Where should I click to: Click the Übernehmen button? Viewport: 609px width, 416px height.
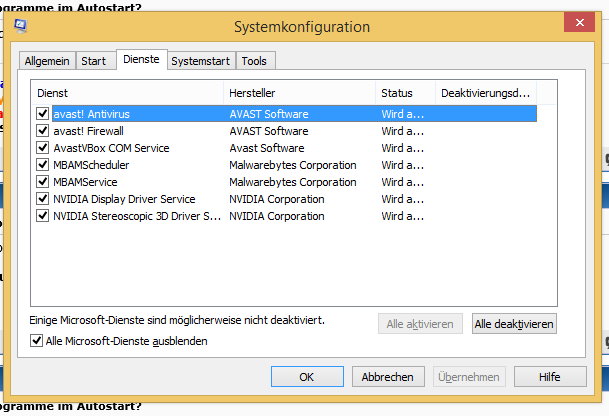(x=469, y=376)
